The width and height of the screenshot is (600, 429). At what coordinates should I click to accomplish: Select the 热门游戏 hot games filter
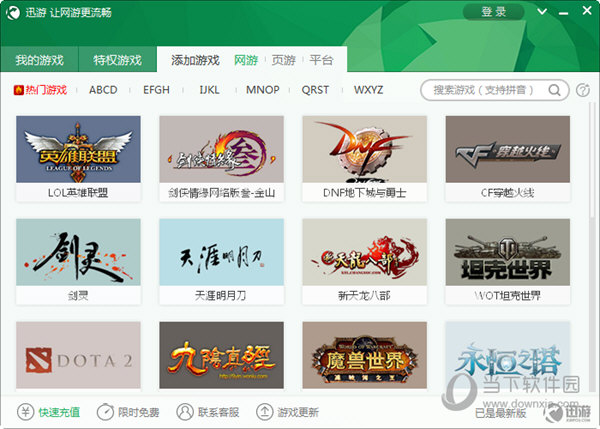pos(41,90)
